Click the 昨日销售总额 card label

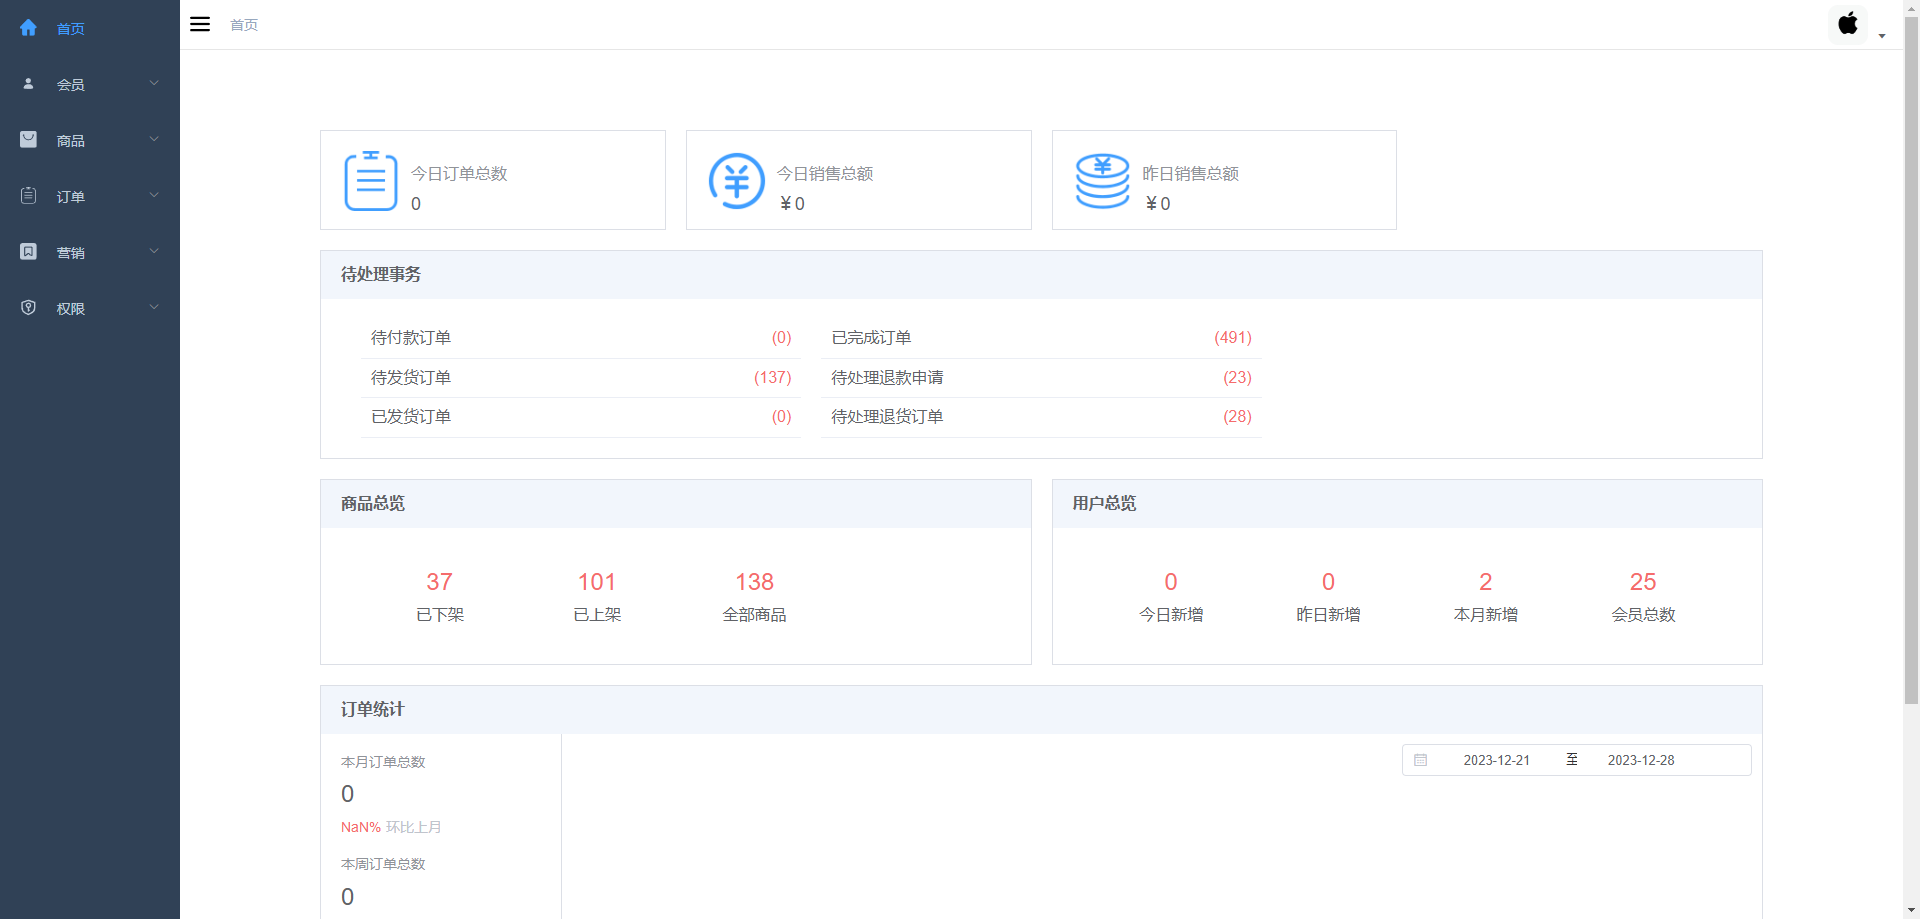(1190, 174)
